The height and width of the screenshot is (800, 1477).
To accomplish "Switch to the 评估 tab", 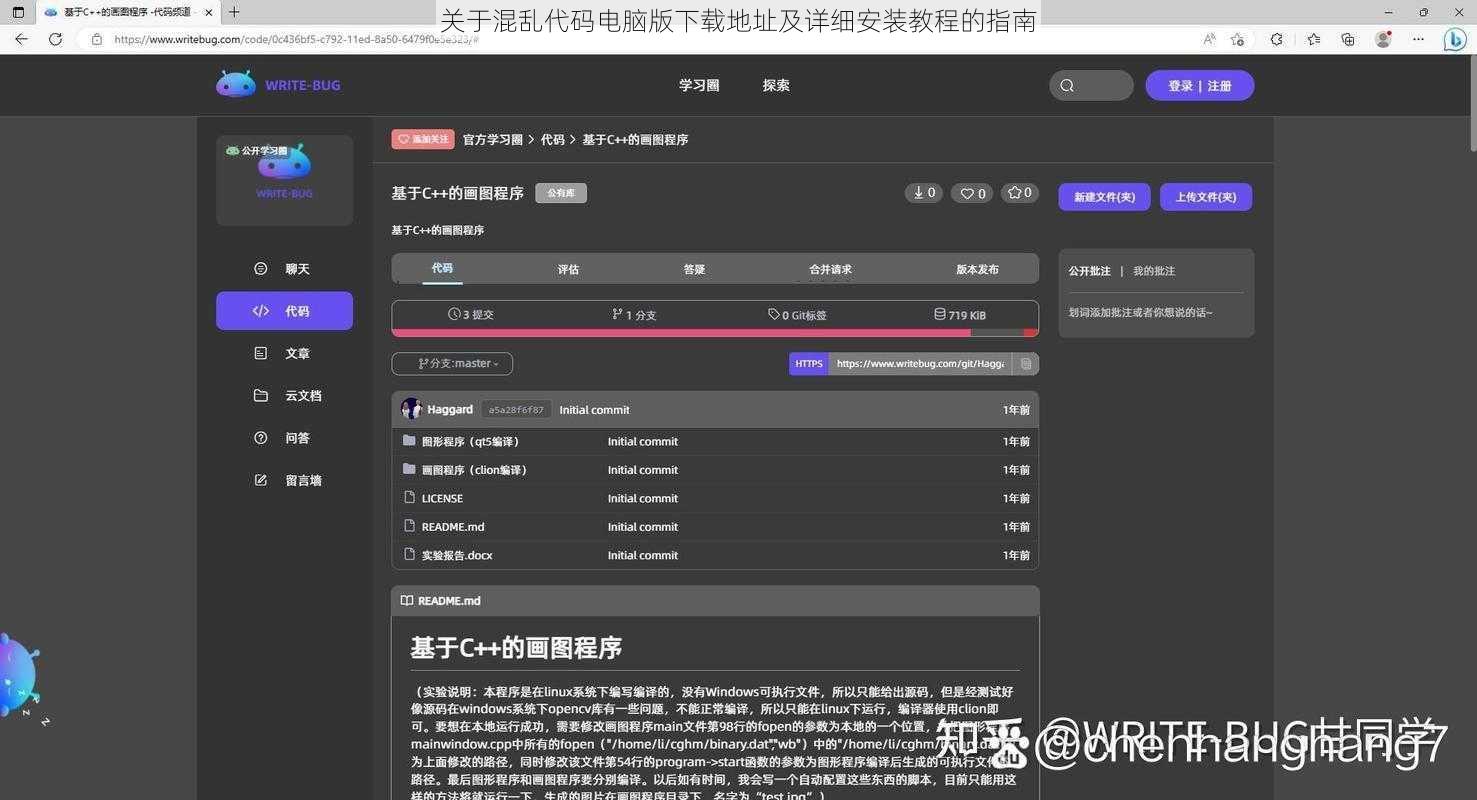I will (x=568, y=269).
